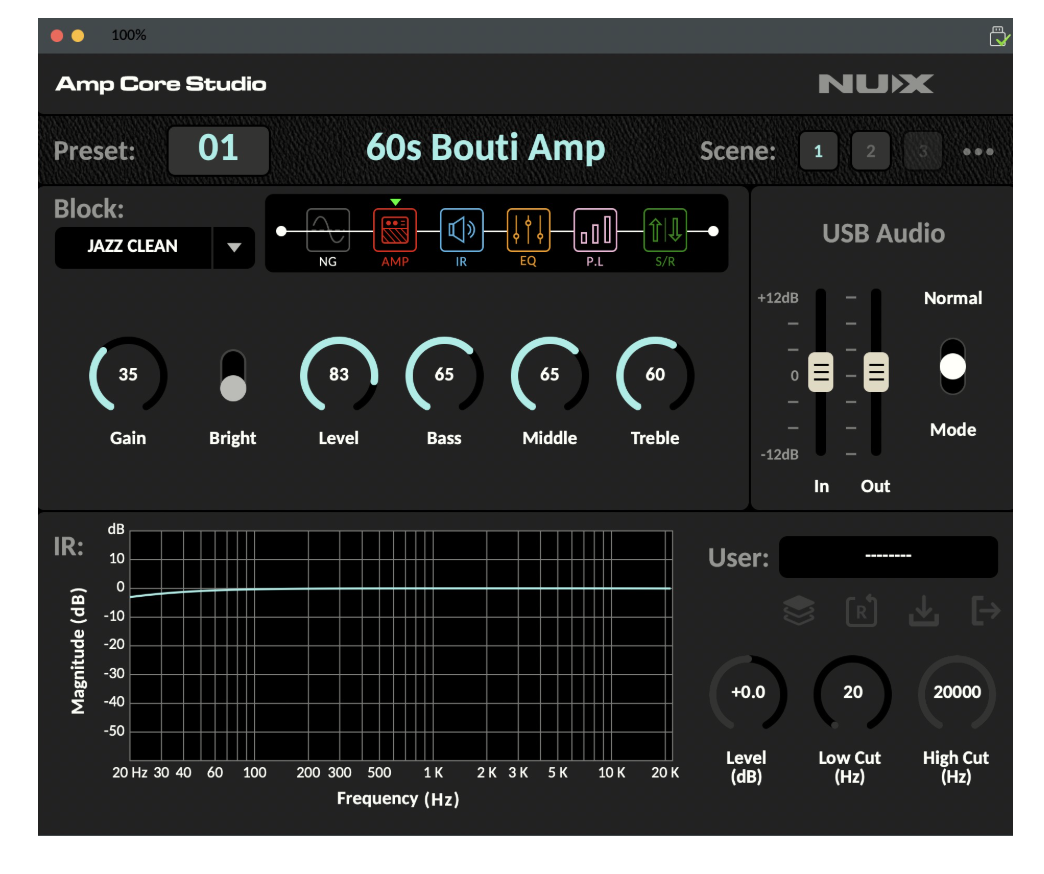Toggle the USB Audio Normal mode switch

[x=953, y=365]
